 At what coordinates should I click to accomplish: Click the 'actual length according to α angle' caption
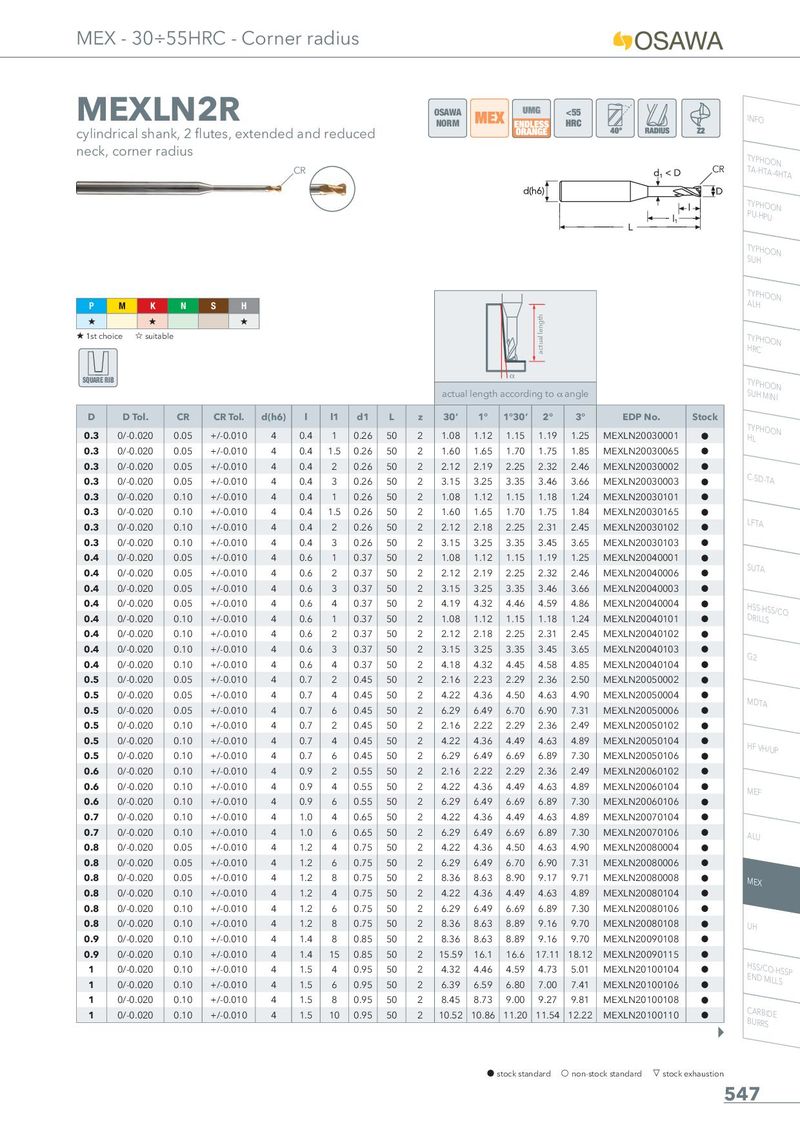point(516,394)
